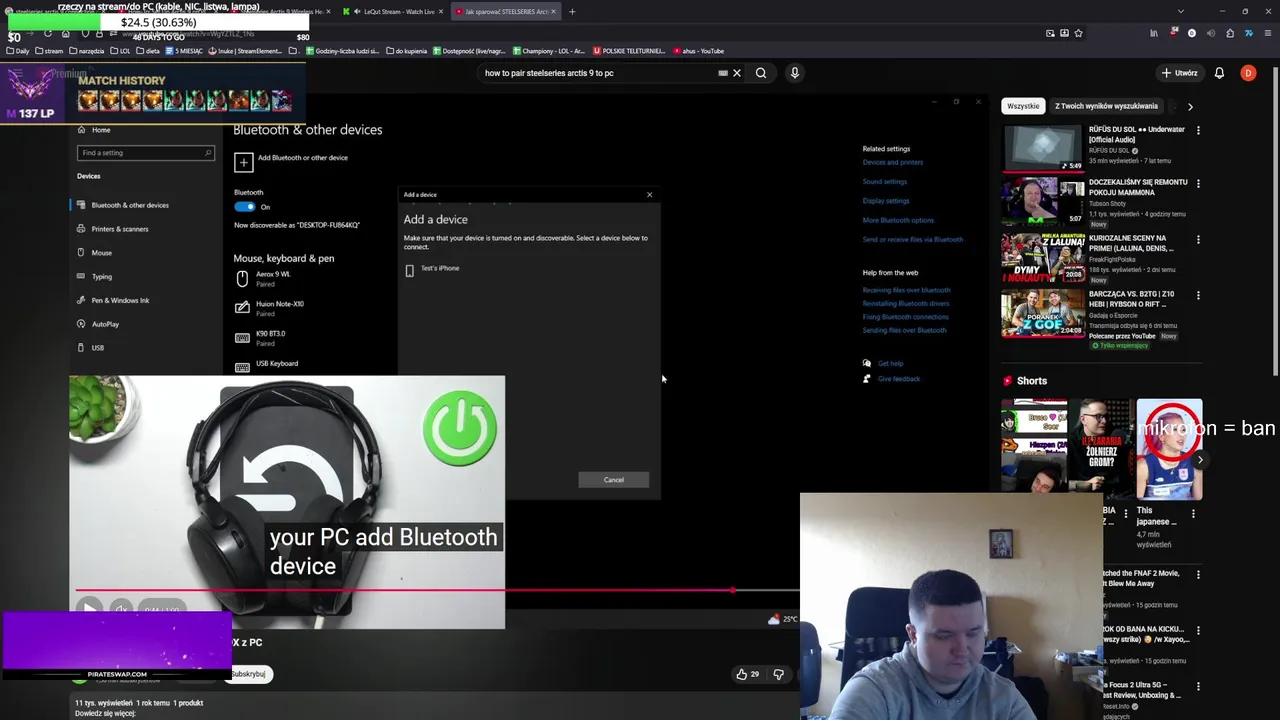Open new browser tab plus
This screenshot has height=720, width=1280.
[572, 12]
